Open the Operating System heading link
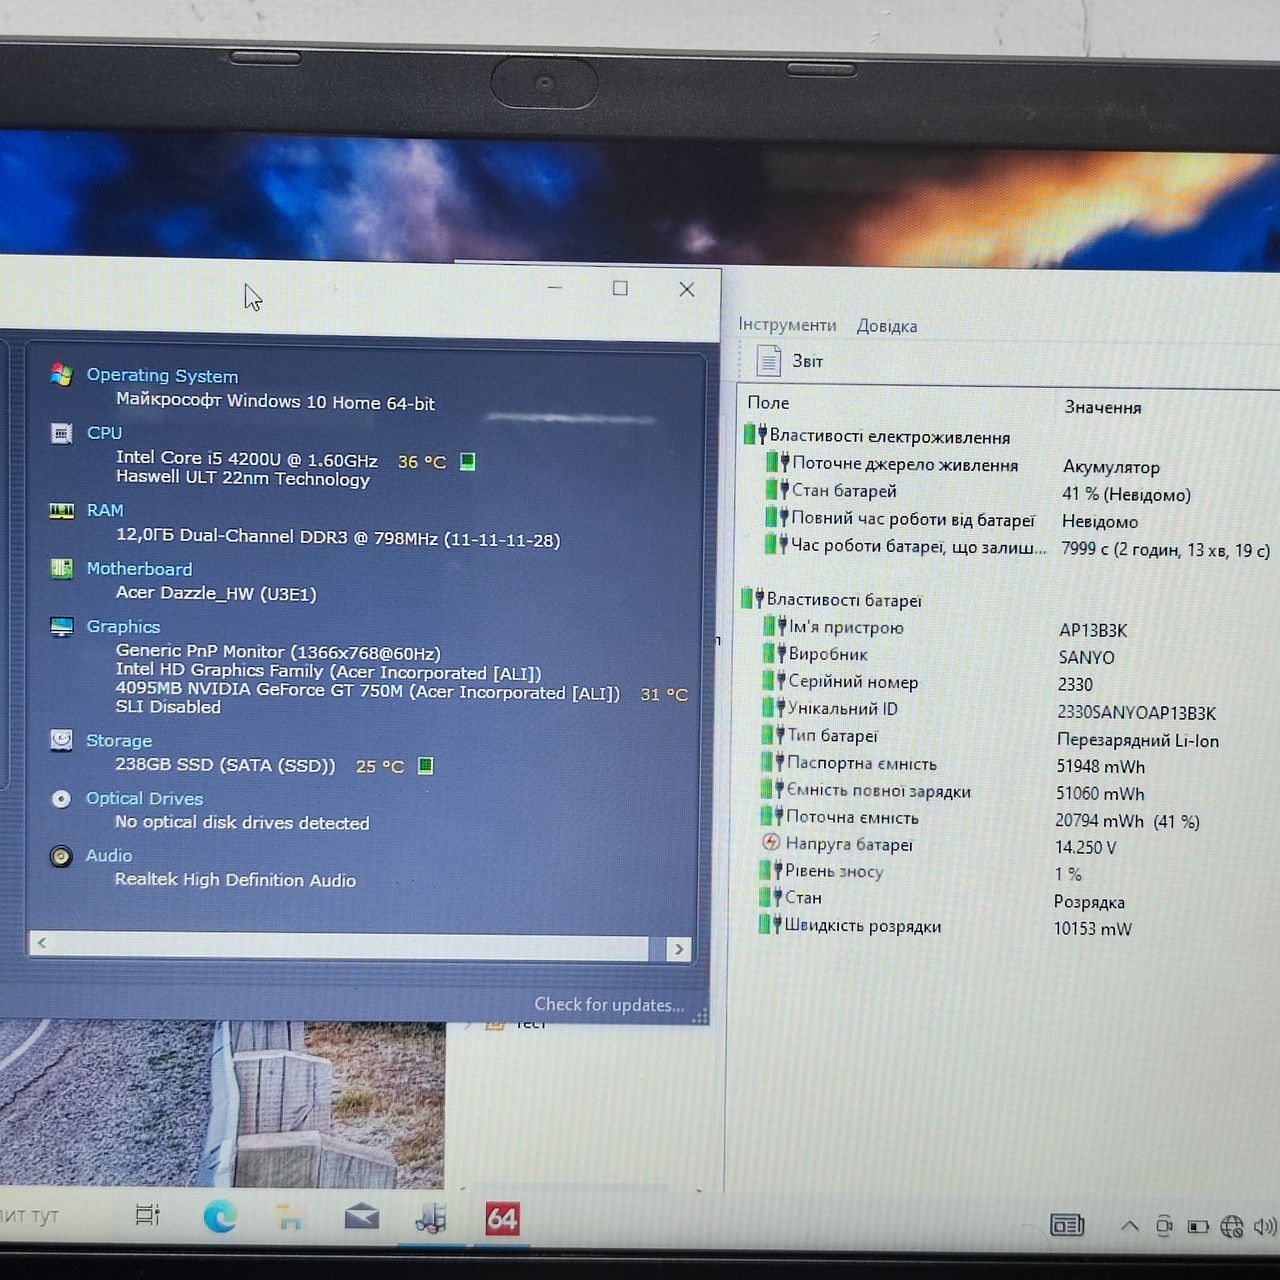Screen dimensions: 1280x1280 162,375
